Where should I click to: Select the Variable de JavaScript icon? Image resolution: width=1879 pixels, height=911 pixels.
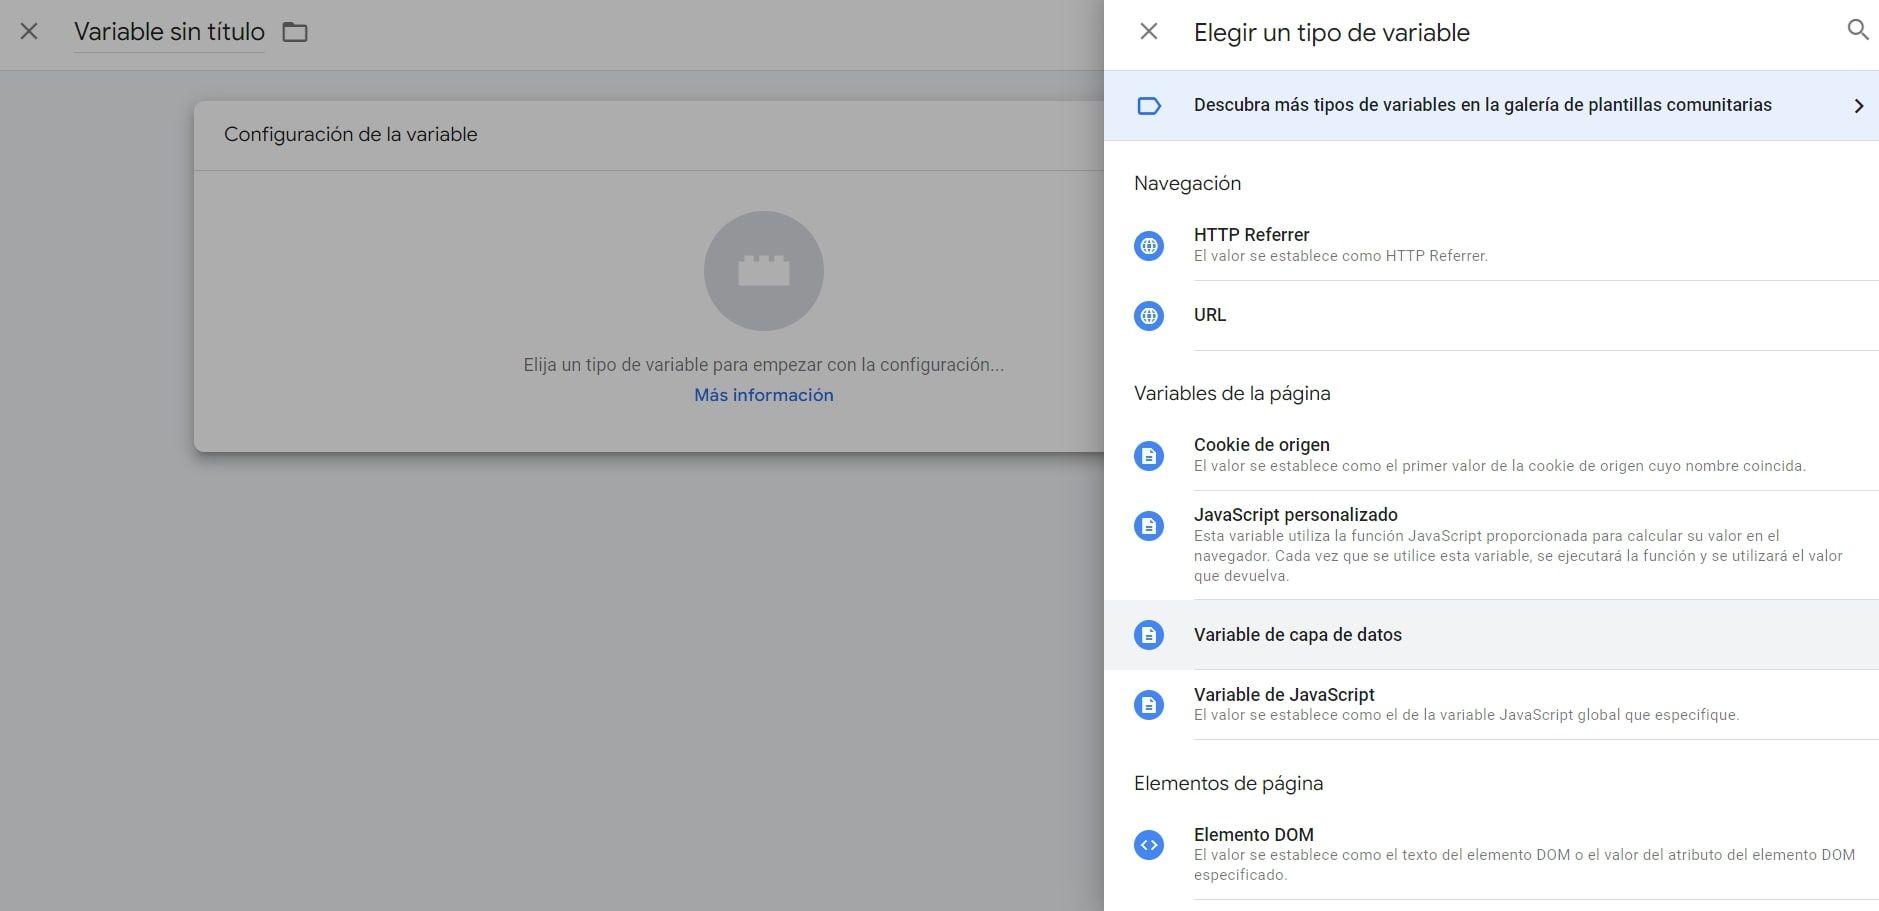point(1150,704)
